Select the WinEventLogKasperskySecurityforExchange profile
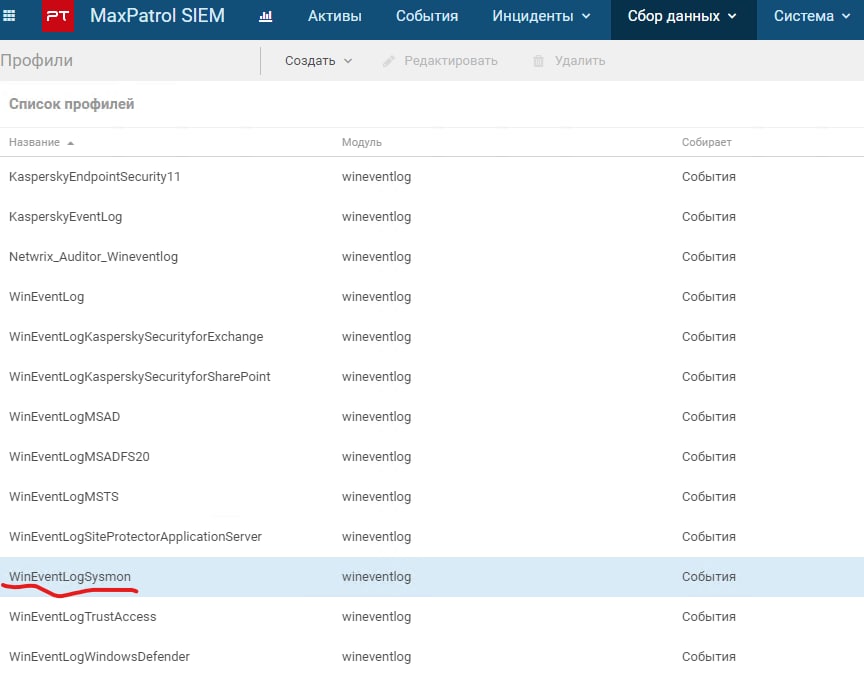 (432, 337)
